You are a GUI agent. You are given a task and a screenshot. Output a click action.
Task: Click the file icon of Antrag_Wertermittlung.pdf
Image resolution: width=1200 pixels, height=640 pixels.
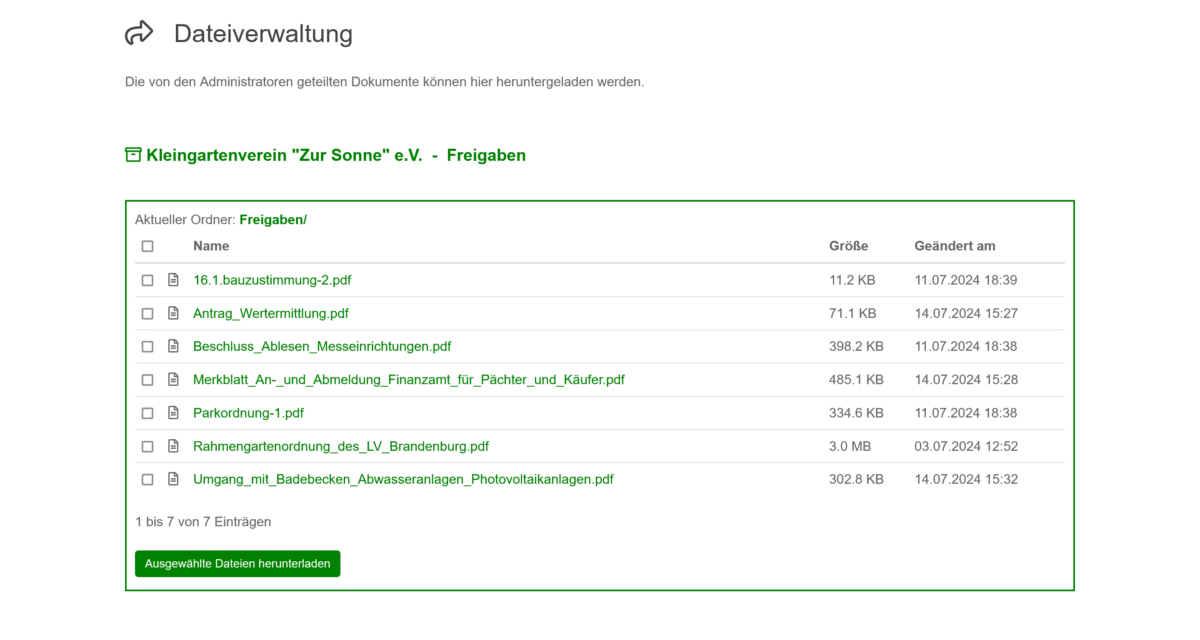(x=173, y=313)
